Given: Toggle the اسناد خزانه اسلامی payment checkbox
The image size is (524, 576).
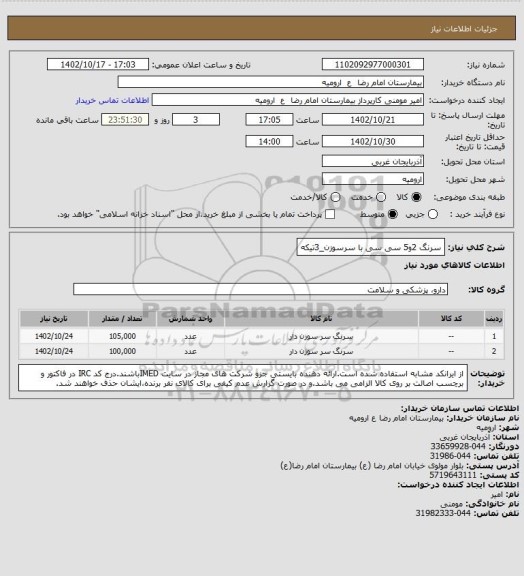Looking at the screenshot, I should (330, 214).
